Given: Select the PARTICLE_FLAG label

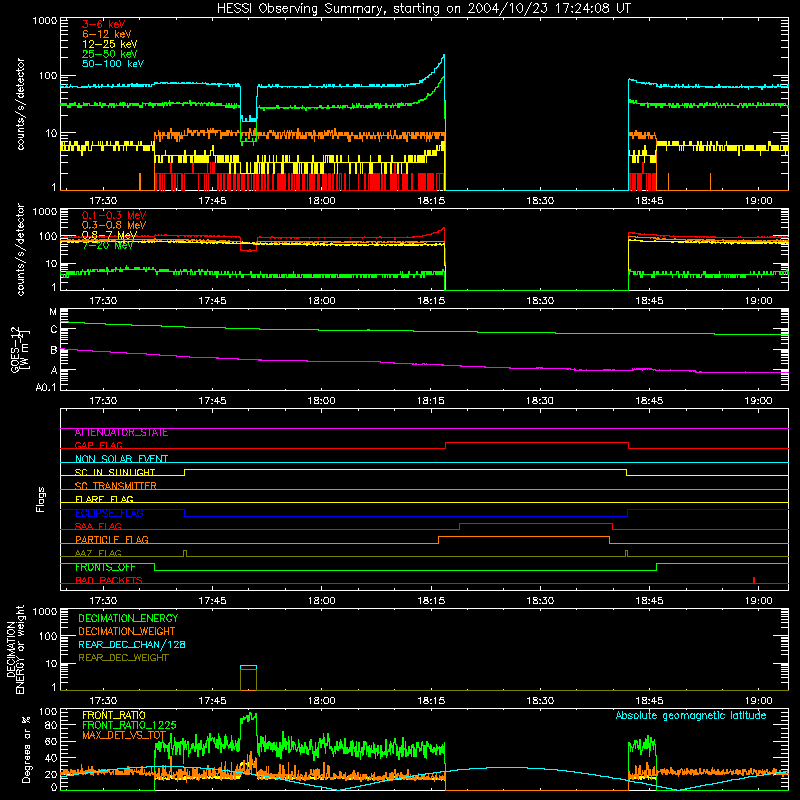Looking at the screenshot, I should (112, 540).
